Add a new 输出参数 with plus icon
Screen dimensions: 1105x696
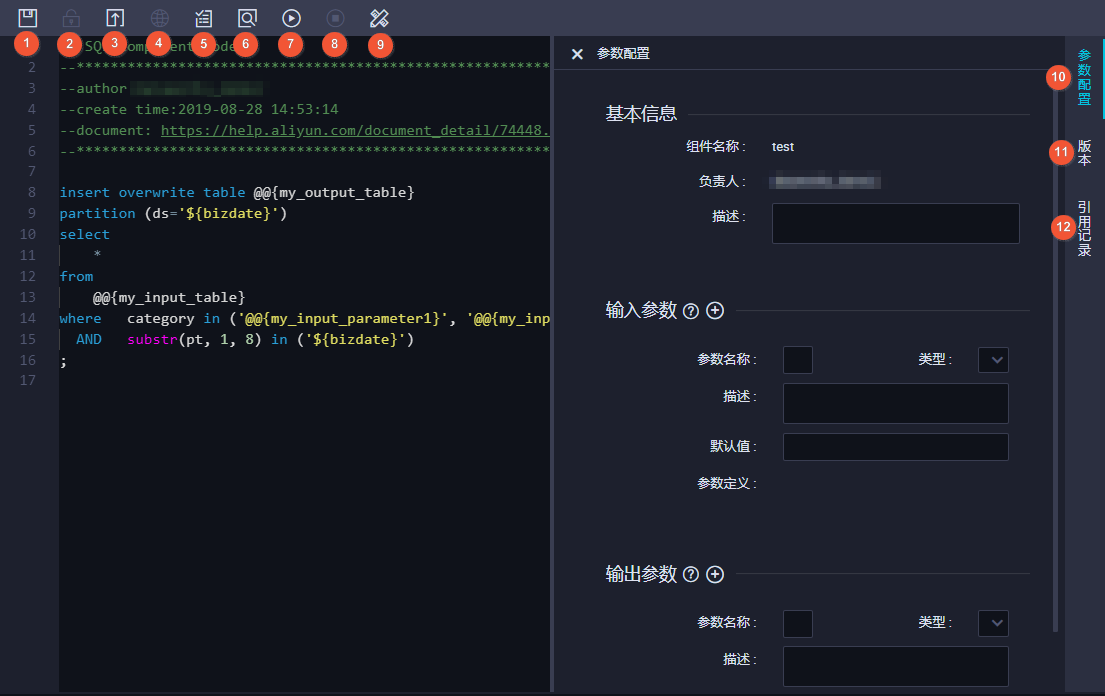pyautogui.click(x=715, y=574)
